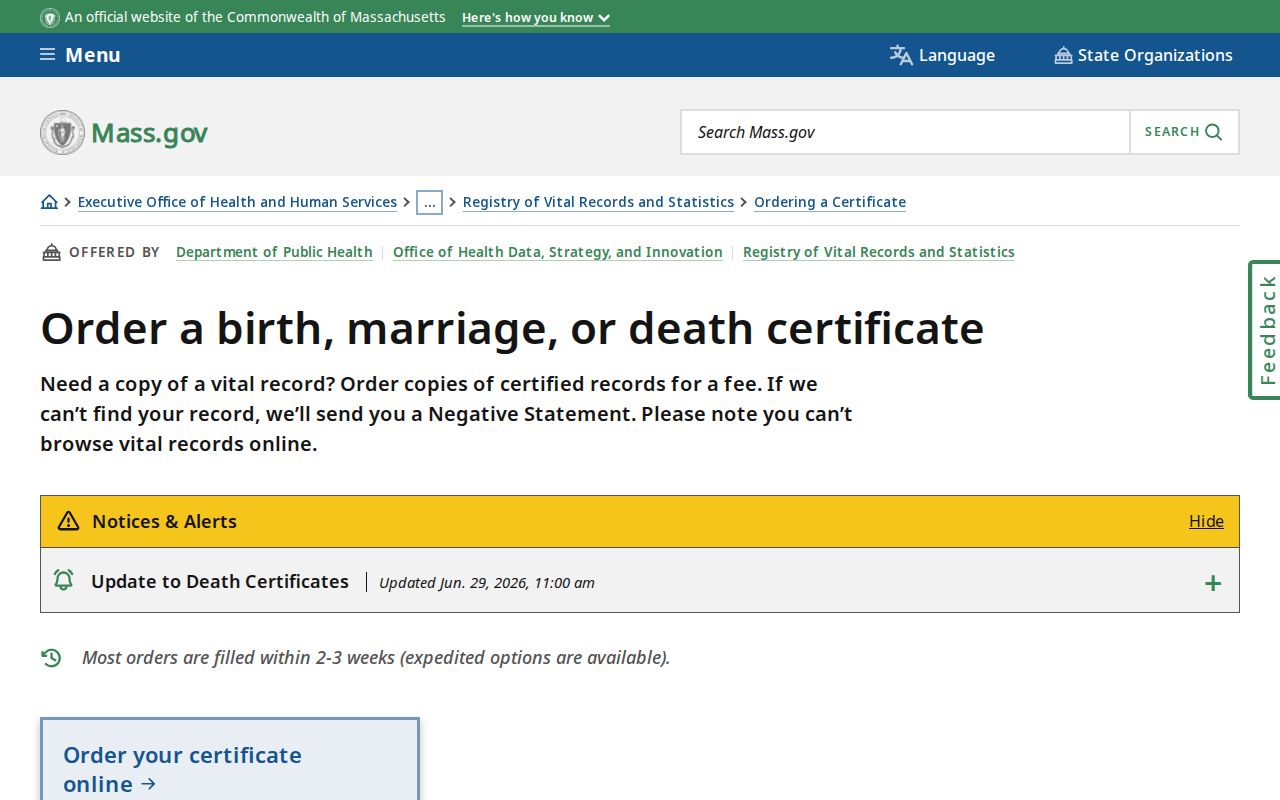Click the home icon in breadcrumb
The height and width of the screenshot is (800, 1280).
49,202
